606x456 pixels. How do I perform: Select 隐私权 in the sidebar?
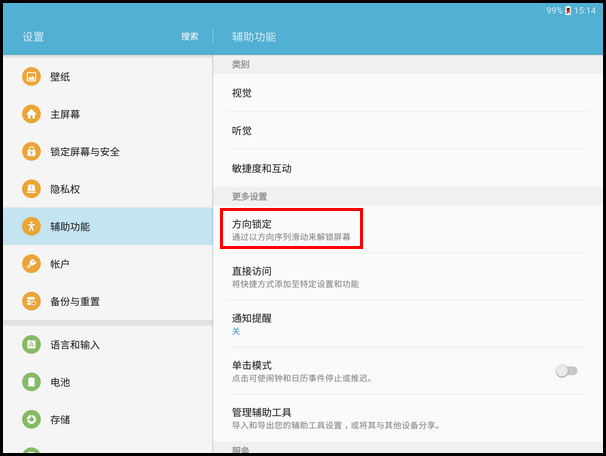(108, 189)
